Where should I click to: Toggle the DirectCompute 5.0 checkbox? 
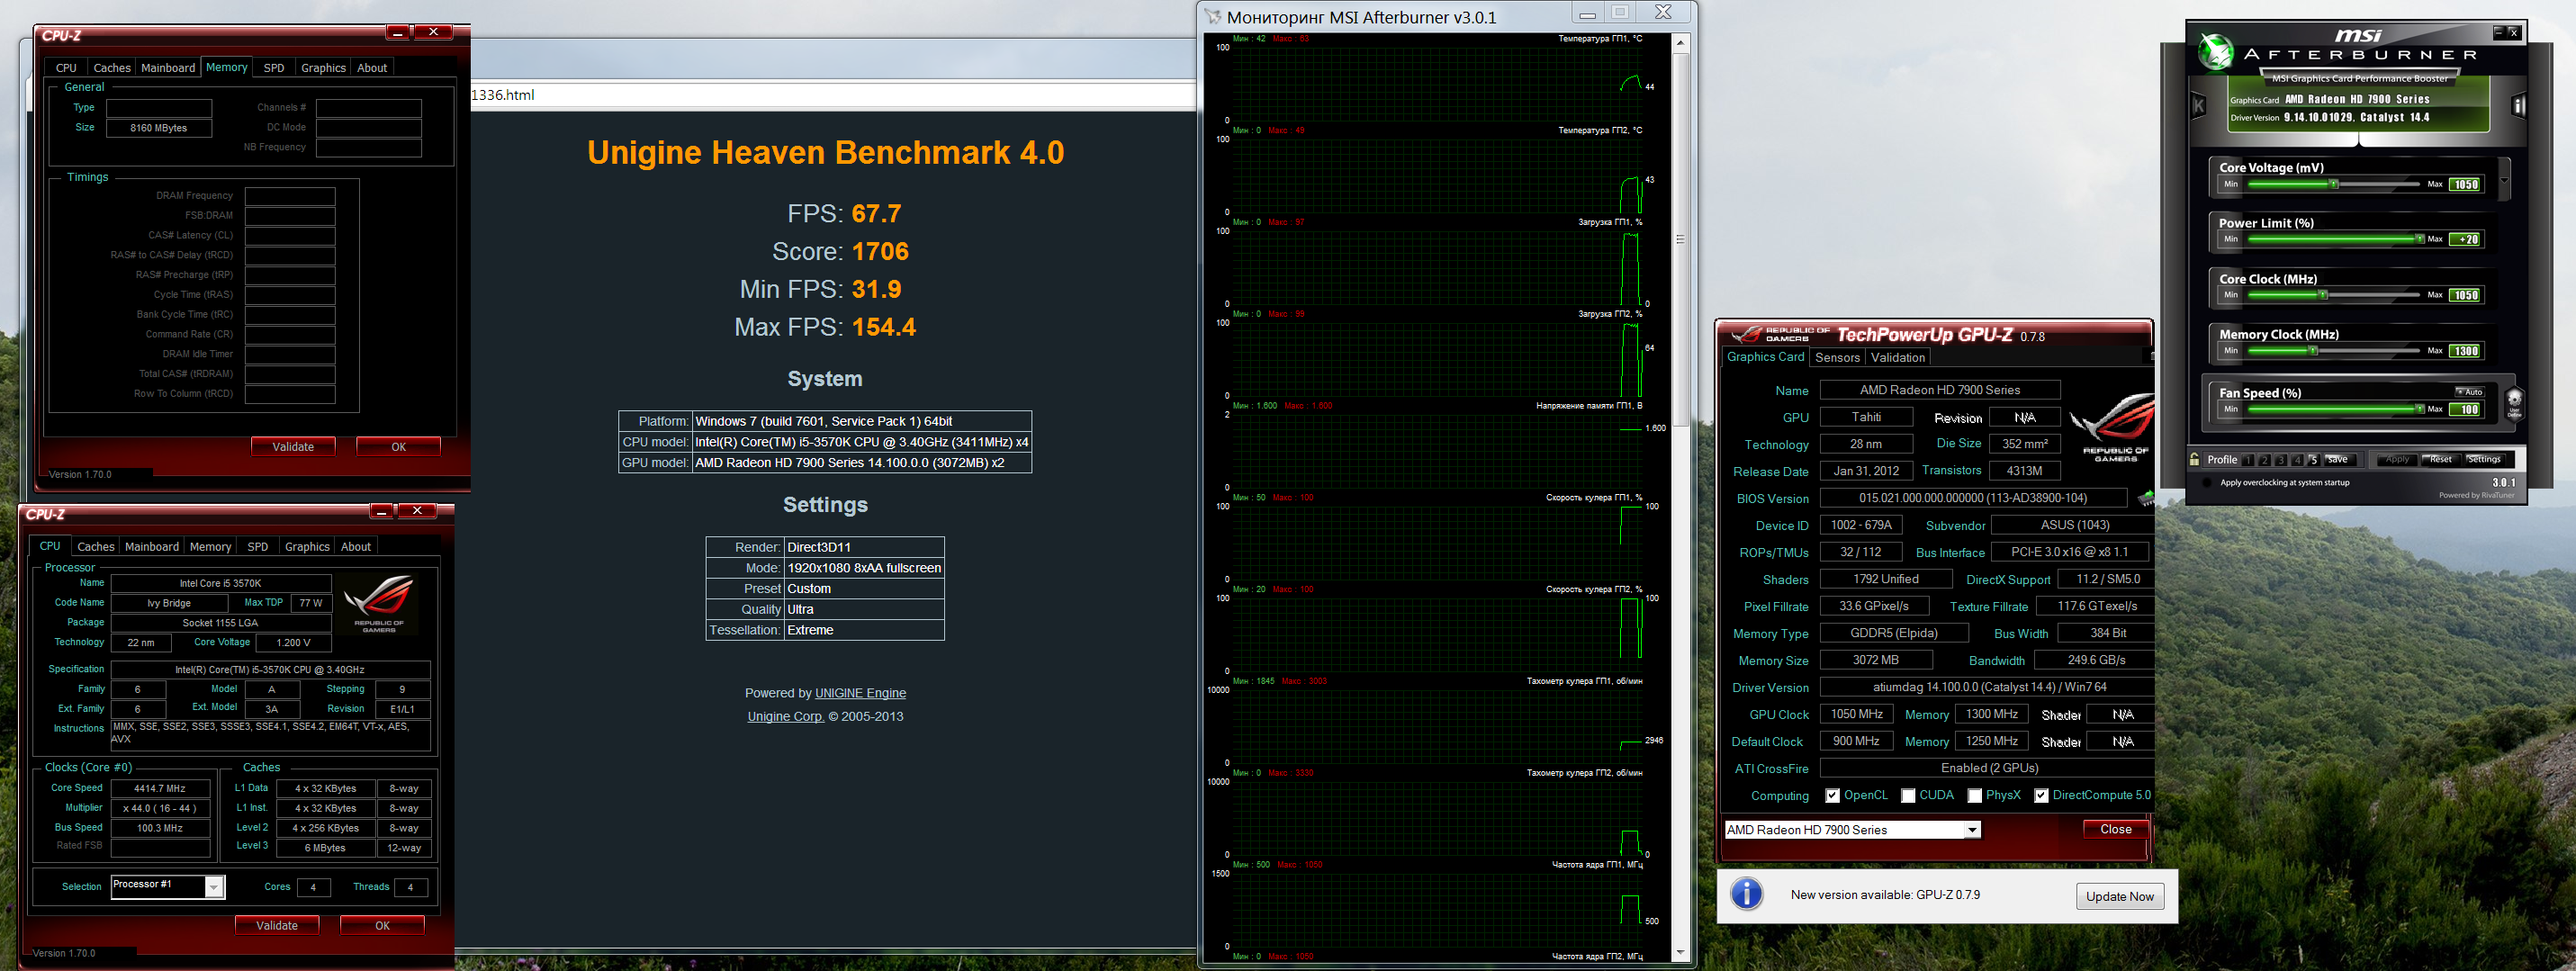tap(2041, 796)
